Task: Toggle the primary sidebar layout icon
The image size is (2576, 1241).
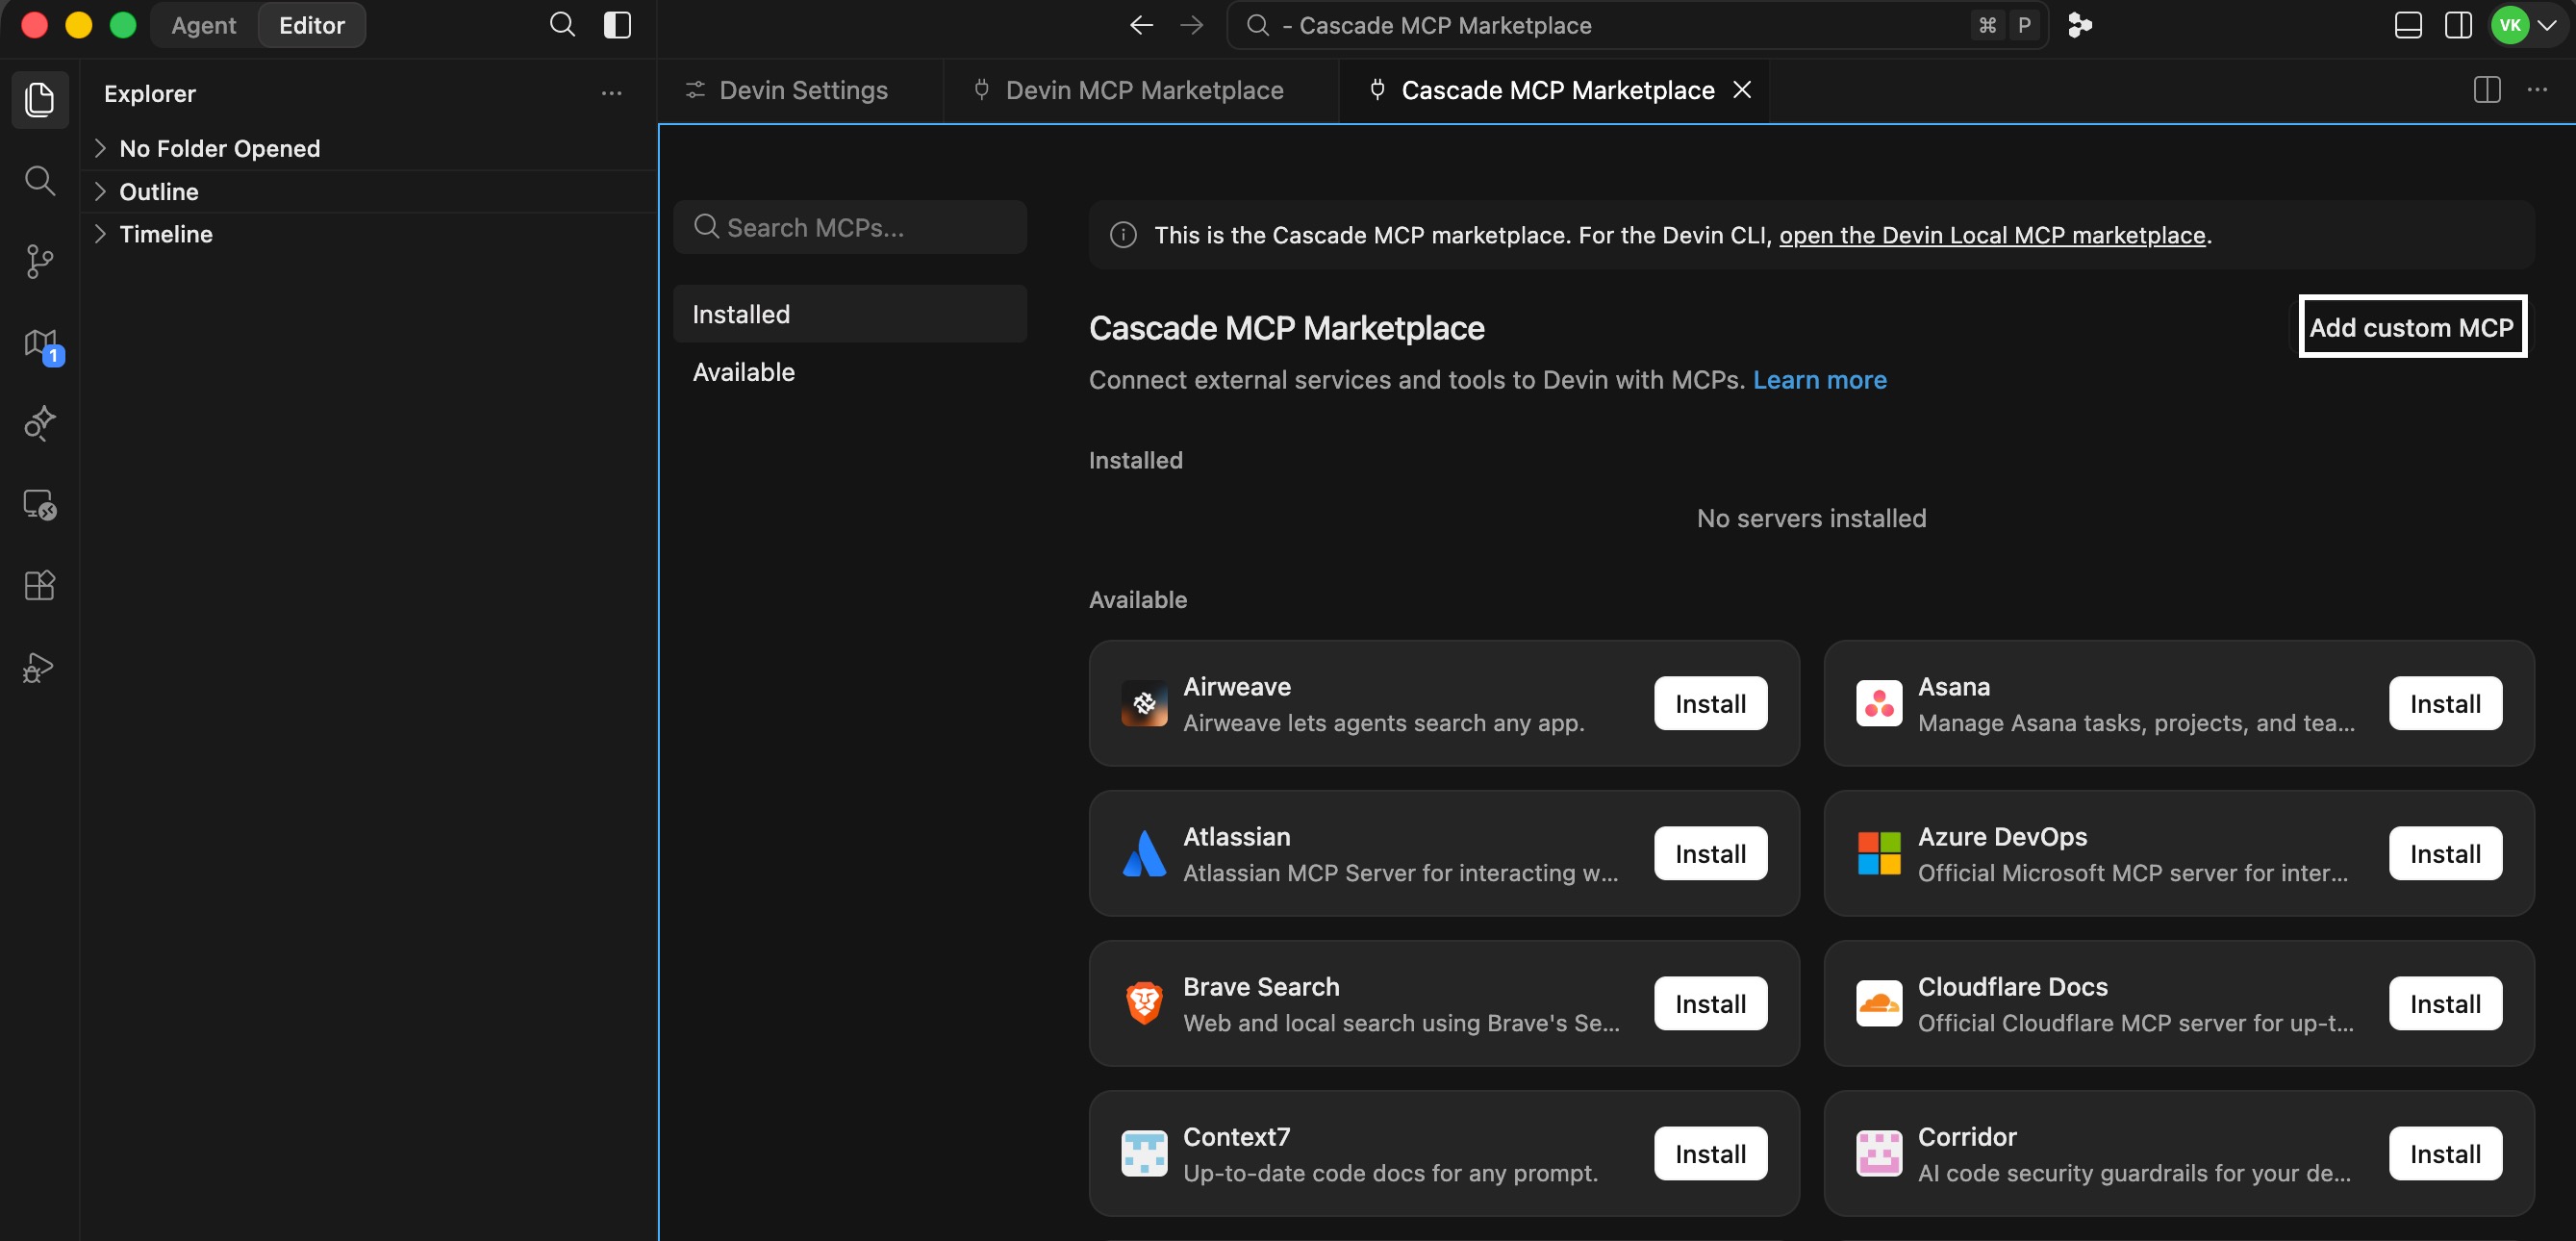Action: pos(617,25)
